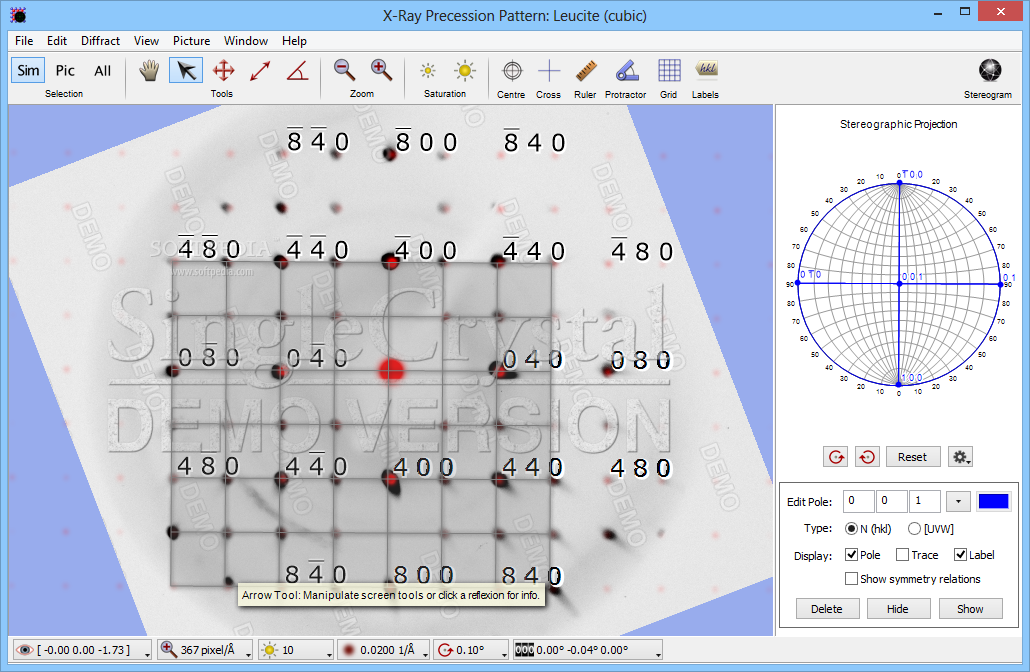Enable the Trace display checkbox

click(903, 555)
